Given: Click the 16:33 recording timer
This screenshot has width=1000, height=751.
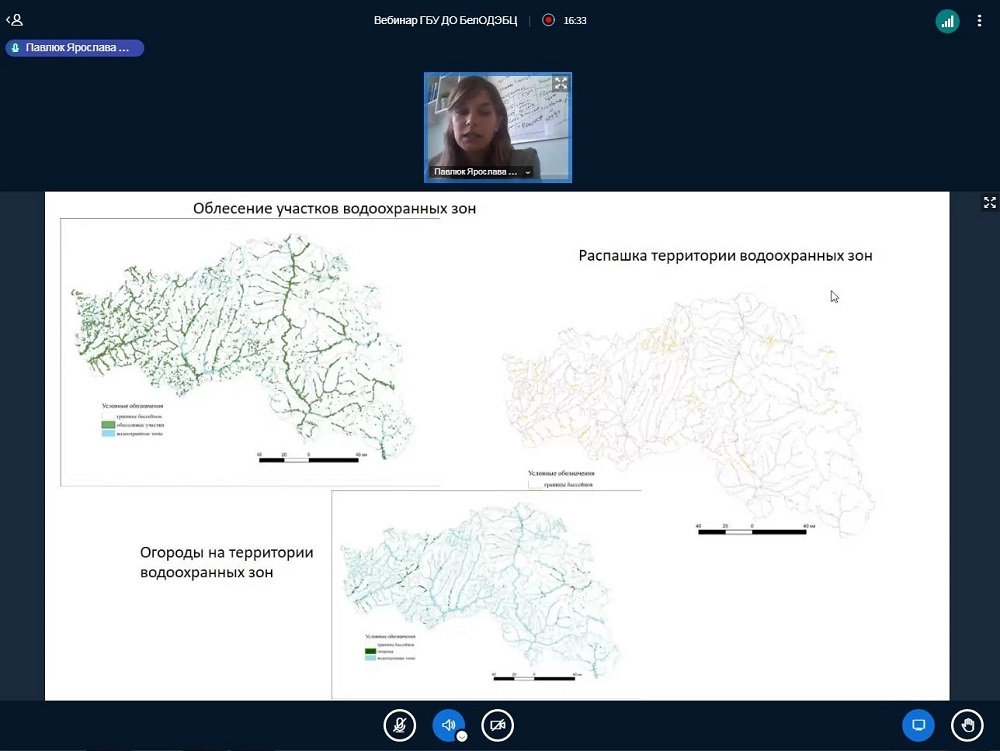Looking at the screenshot, I should 575,20.
